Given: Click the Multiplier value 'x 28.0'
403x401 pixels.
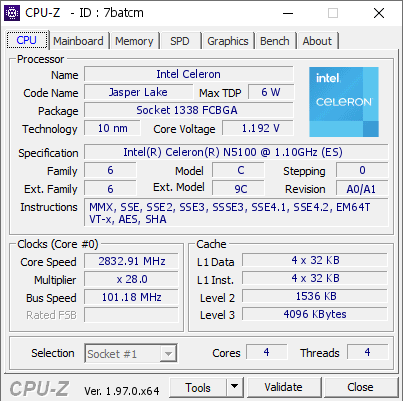Looking at the screenshot, I should (x=131, y=279).
